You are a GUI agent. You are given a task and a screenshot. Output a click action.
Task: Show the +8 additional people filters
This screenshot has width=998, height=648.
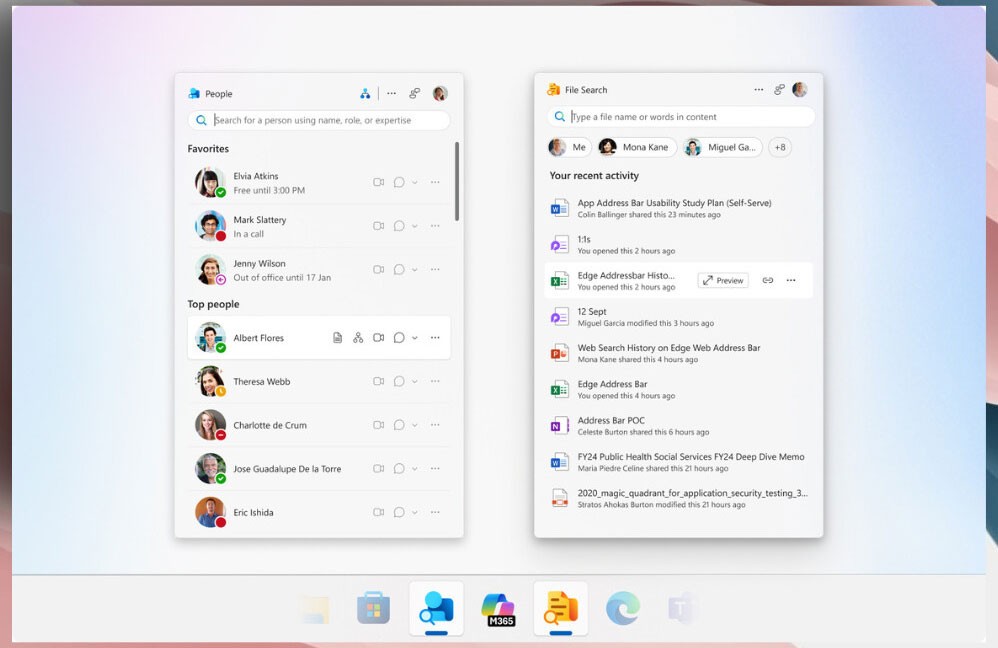point(780,147)
